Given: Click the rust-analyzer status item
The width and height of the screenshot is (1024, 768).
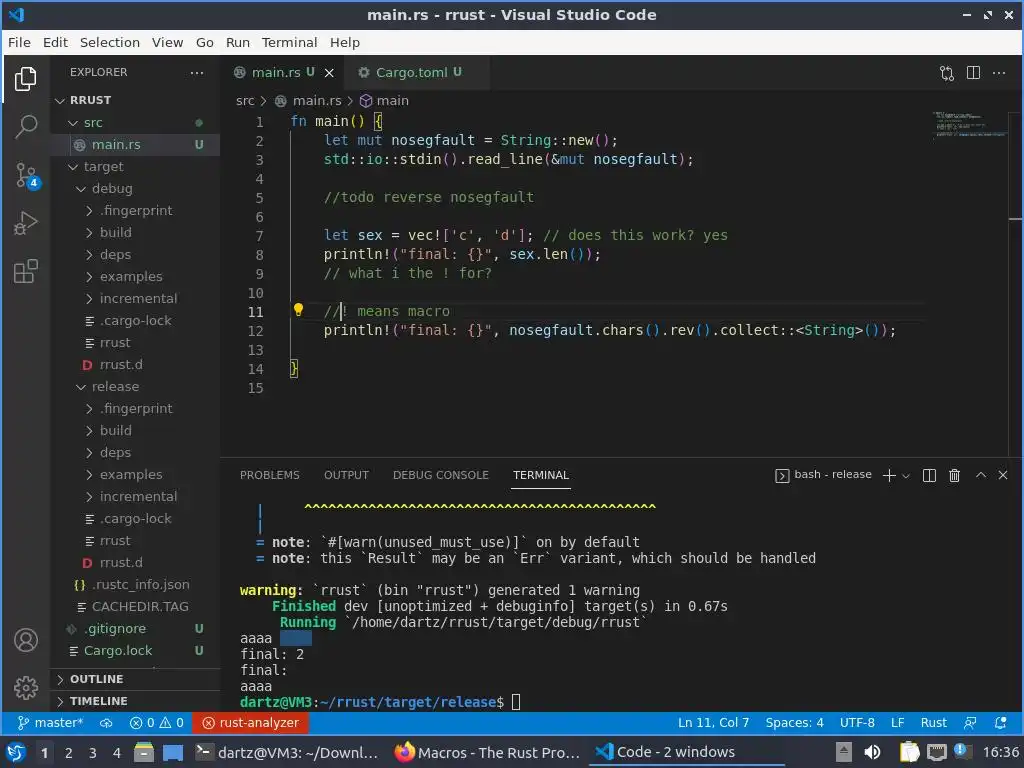Looking at the screenshot, I should click(251, 722).
